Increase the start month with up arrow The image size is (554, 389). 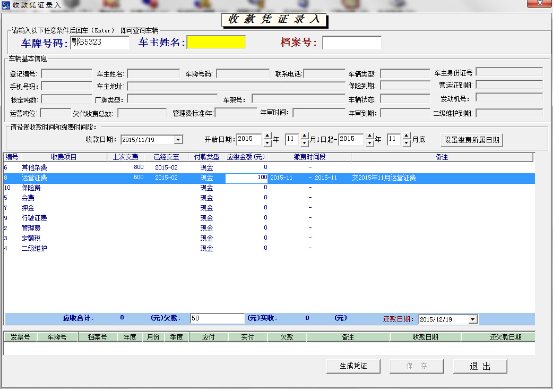click(305, 136)
